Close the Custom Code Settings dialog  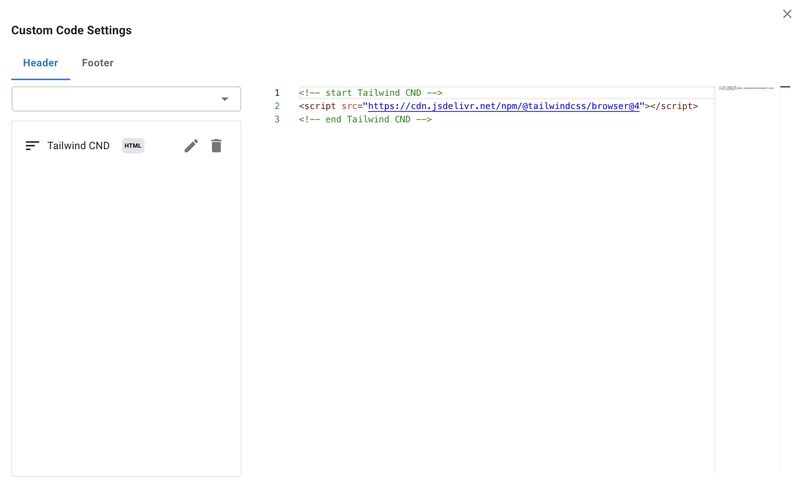pos(787,14)
